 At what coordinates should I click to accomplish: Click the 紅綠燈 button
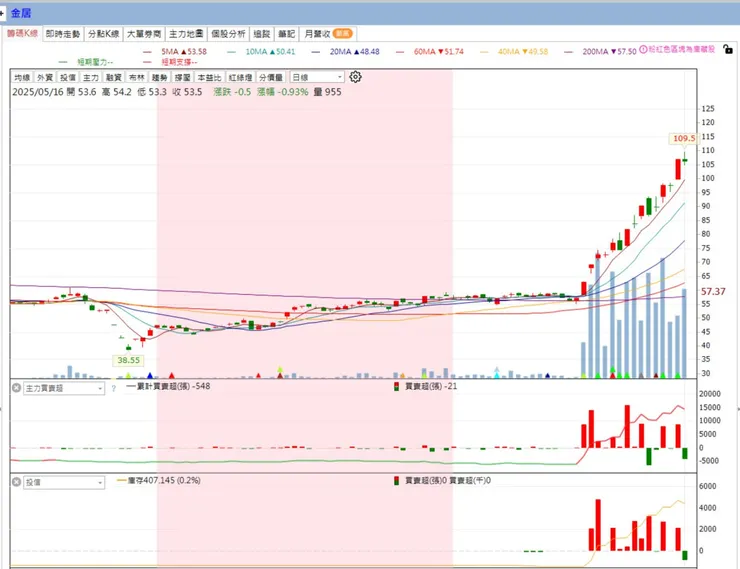(241, 77)
